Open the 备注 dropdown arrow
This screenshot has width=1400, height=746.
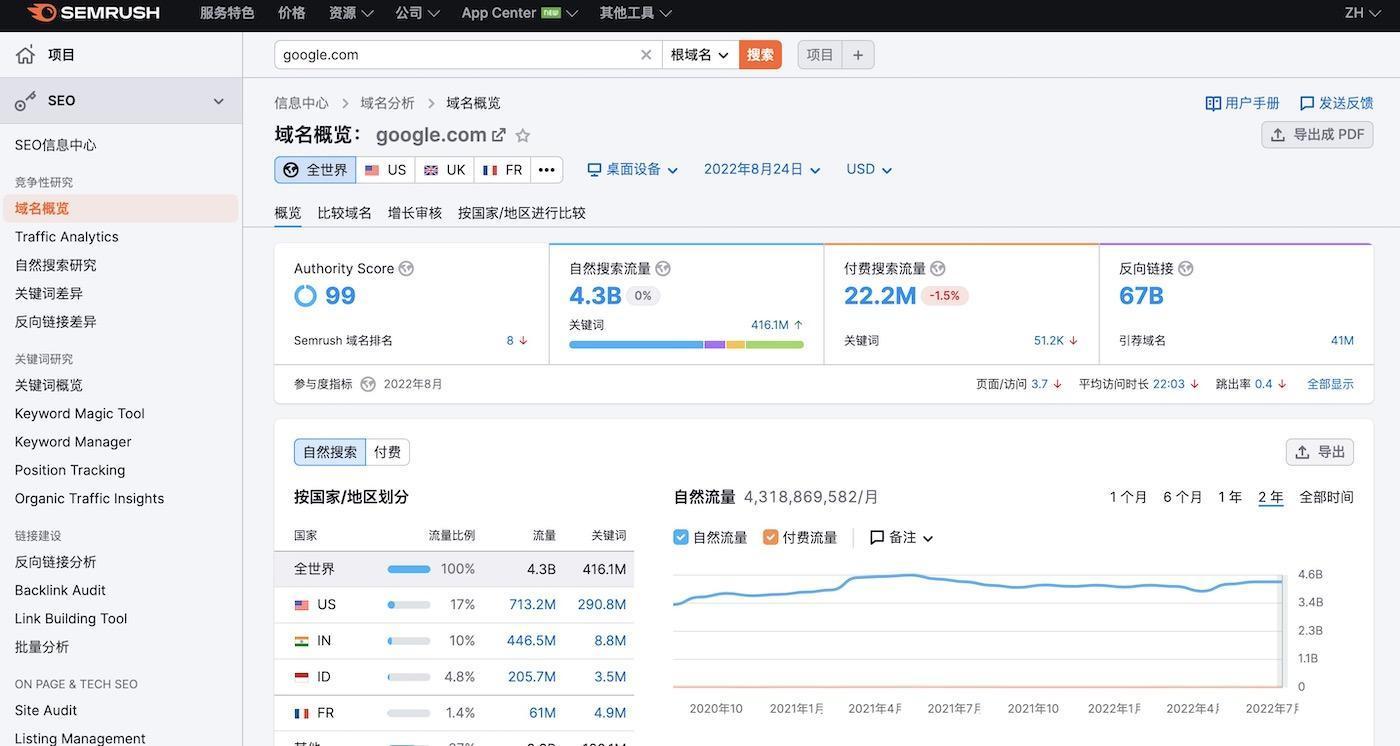tap(928, 538)
